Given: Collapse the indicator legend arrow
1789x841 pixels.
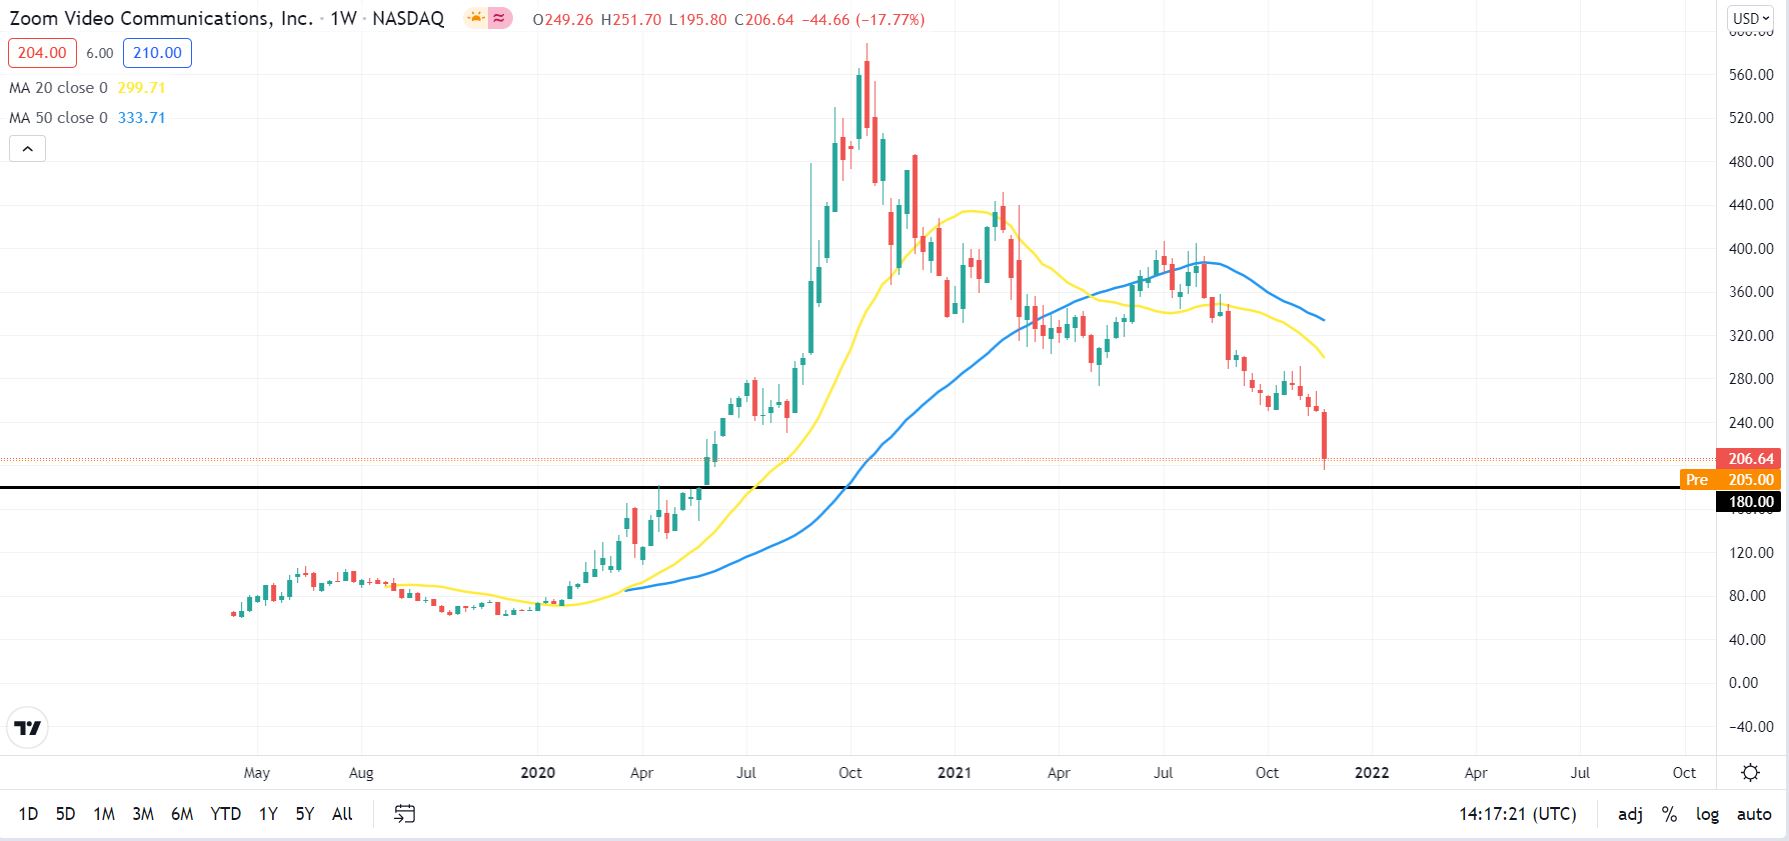Looking at the screenshot, I should coord(28,149).
